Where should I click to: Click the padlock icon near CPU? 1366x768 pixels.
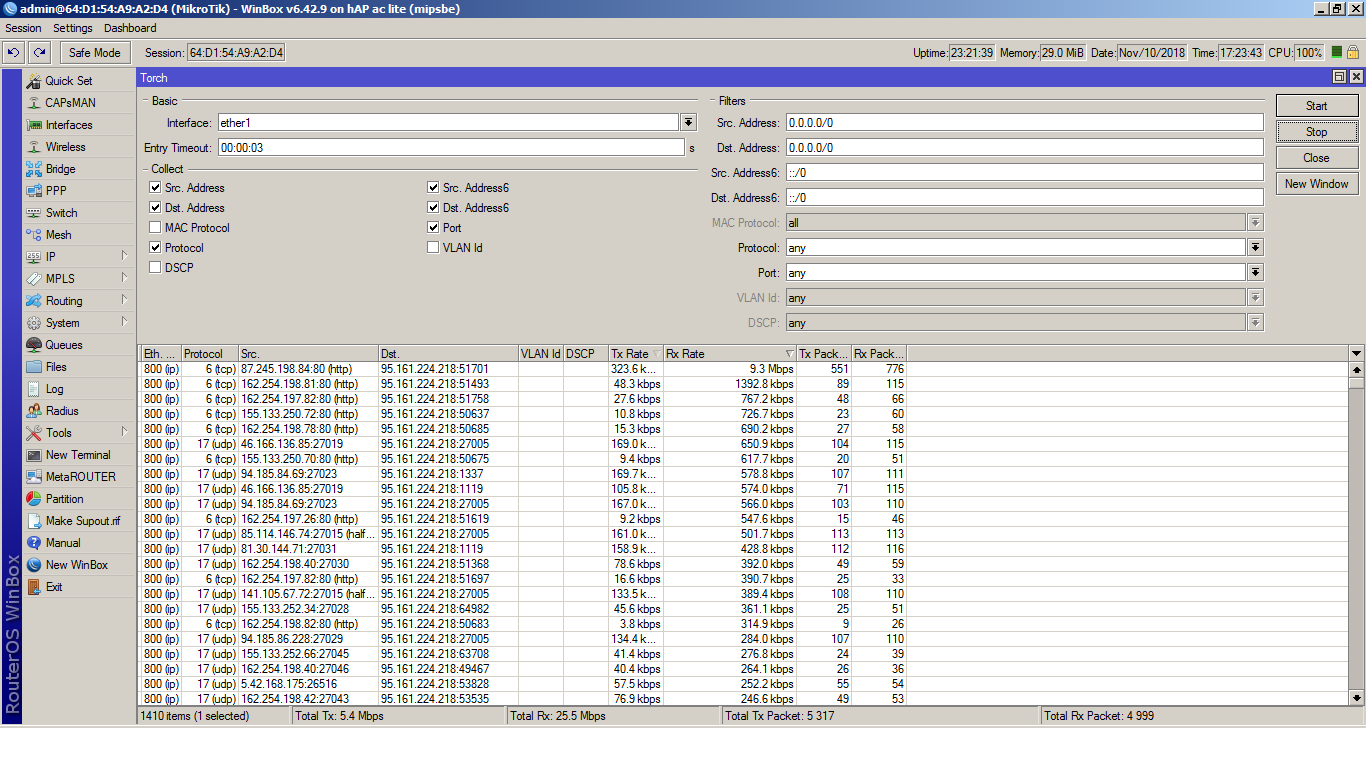(1352, 52)
